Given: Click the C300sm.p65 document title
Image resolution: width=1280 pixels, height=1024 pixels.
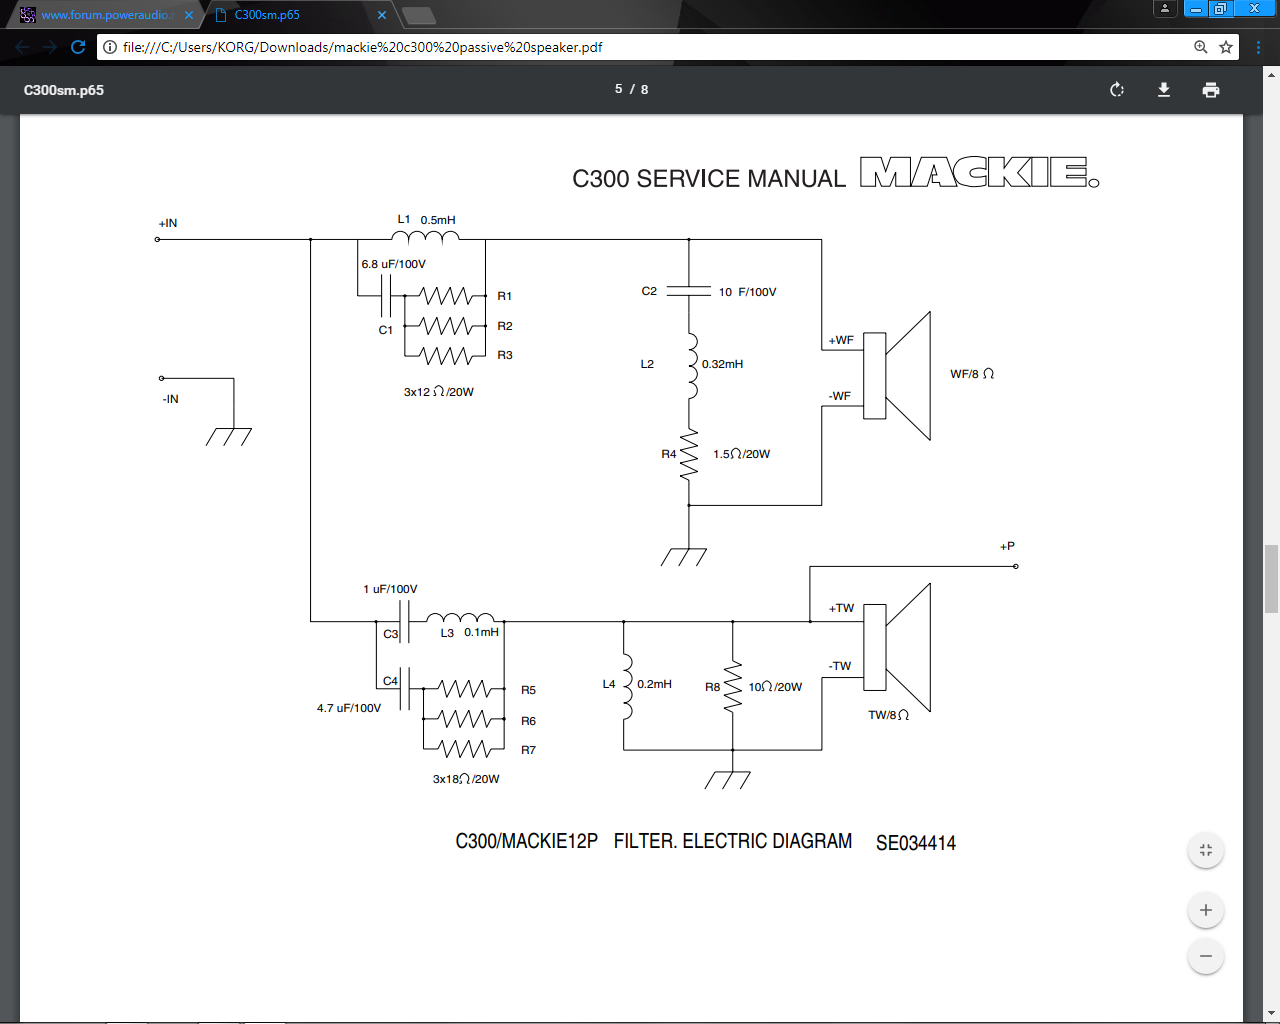Looking at the screenshot, I should pyautogui.click(x=64, y=90).
